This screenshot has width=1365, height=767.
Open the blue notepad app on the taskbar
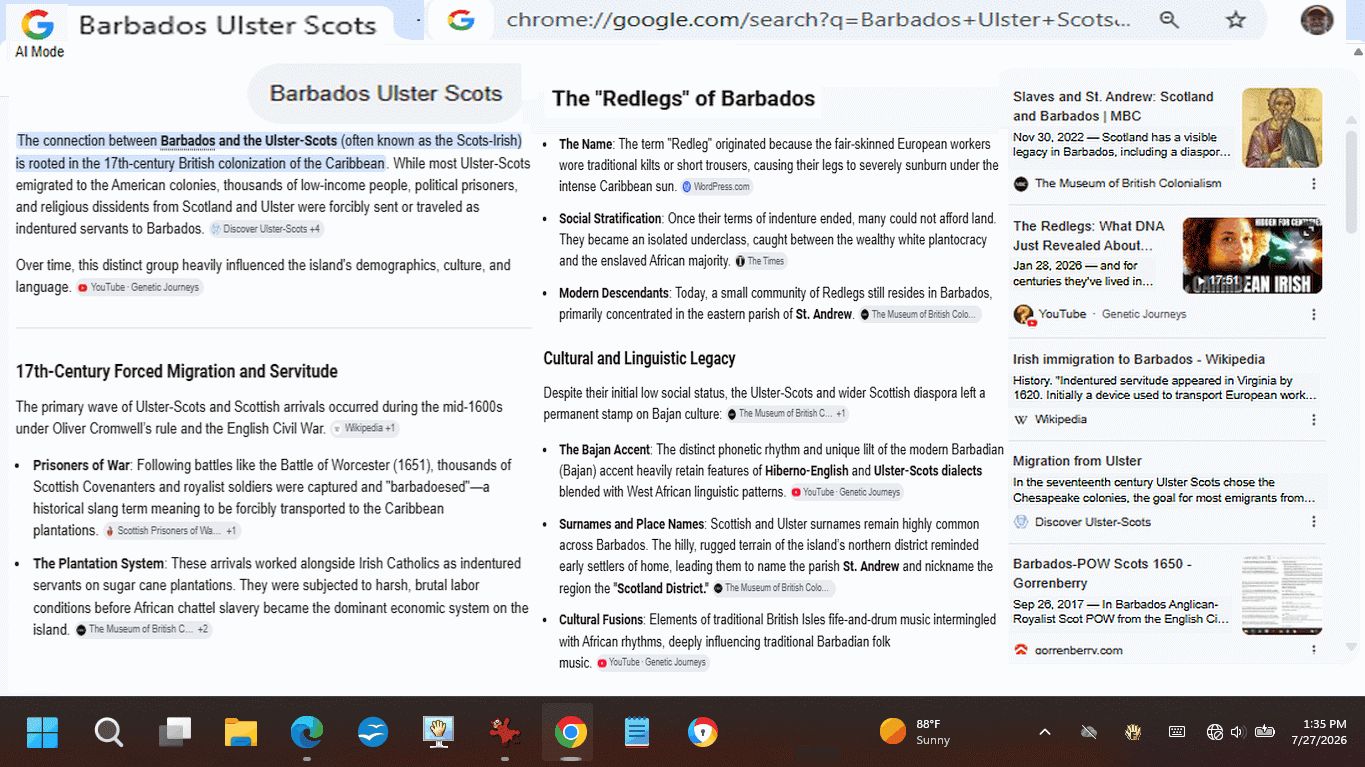point(636,733)
